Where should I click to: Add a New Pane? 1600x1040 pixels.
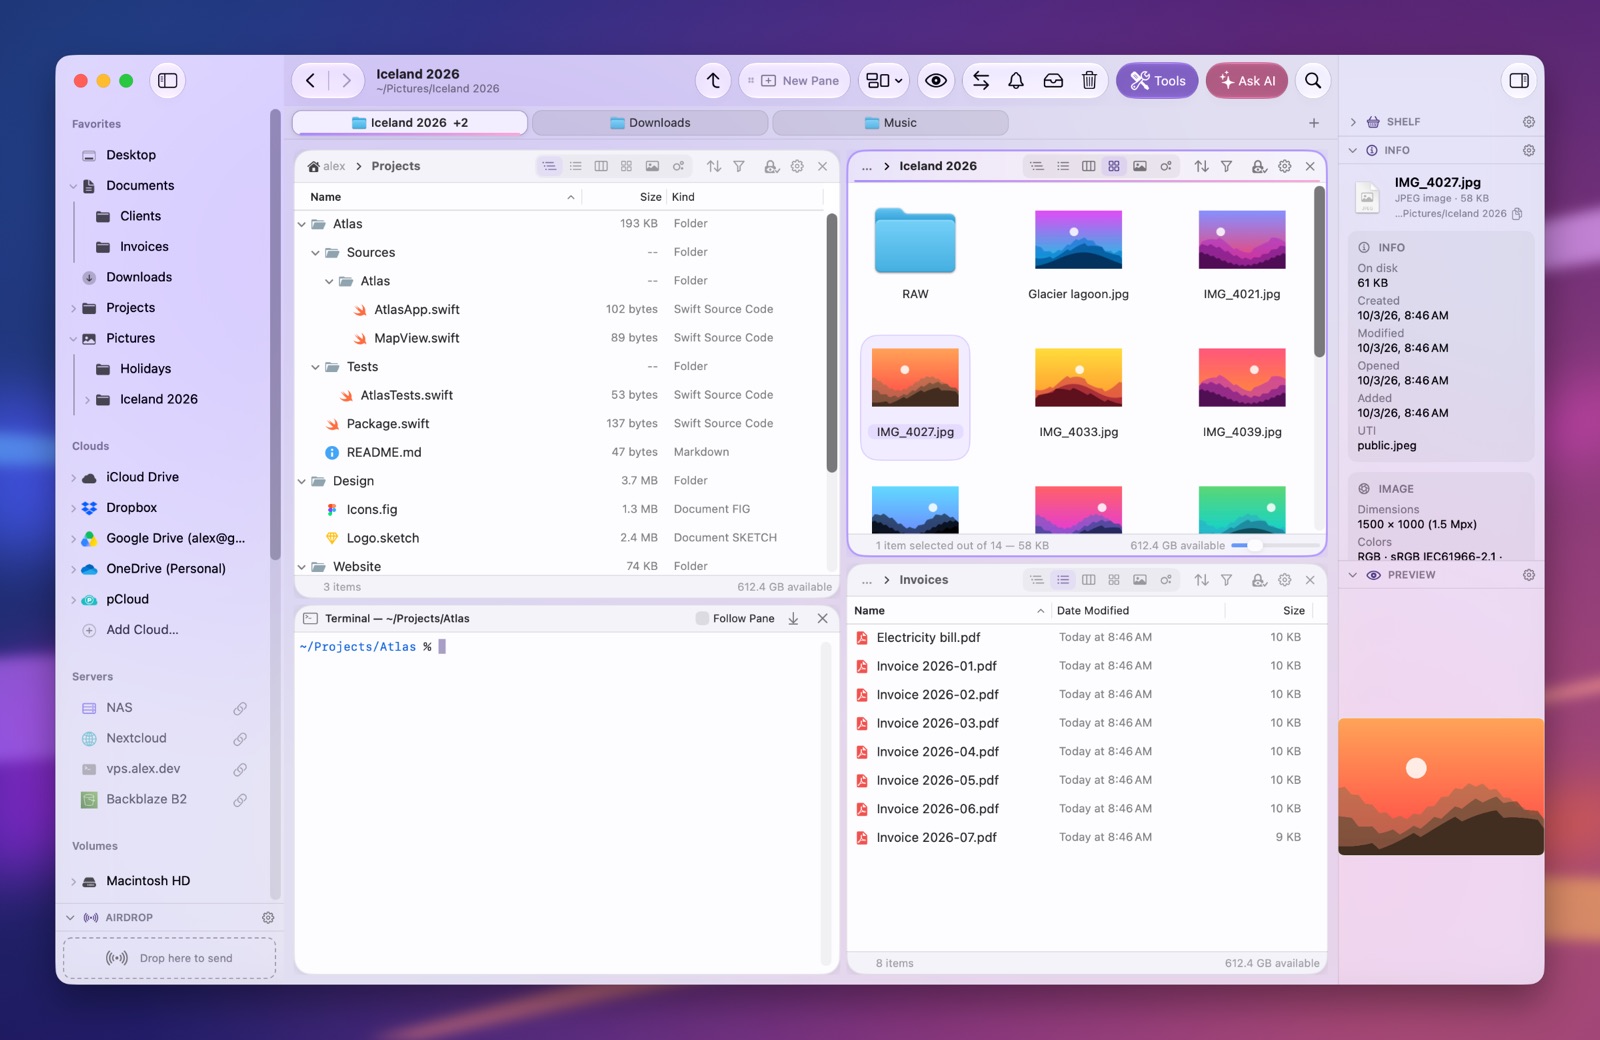tap(795, 81)
